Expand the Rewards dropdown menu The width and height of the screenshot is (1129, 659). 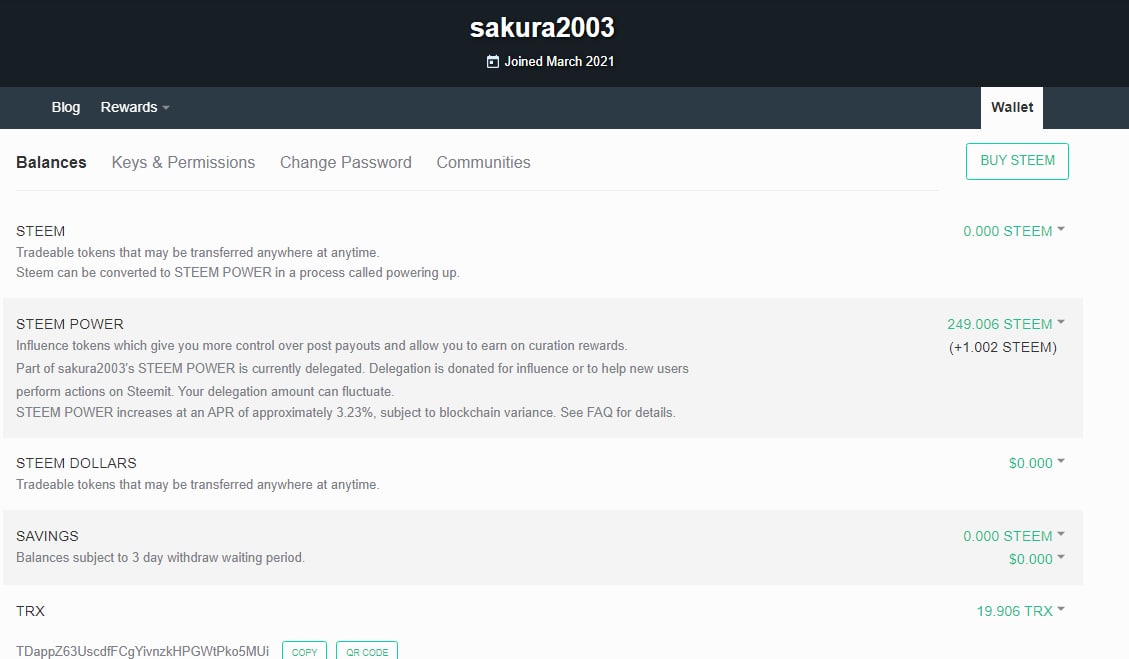135,107
